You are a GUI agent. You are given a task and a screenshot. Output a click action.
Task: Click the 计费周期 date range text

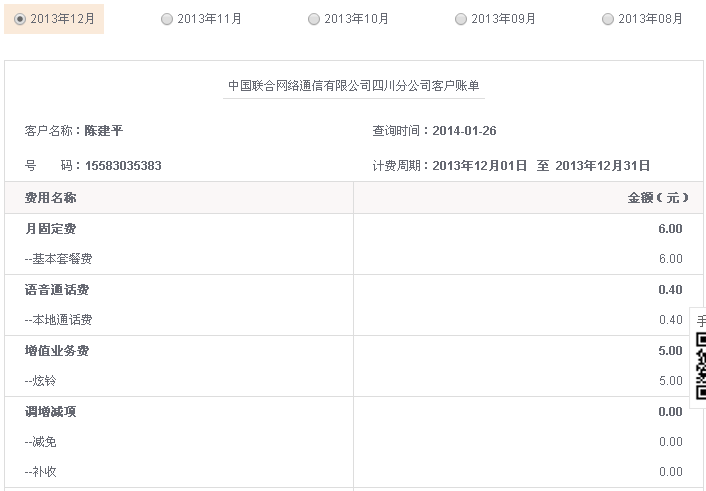(541, 166)
